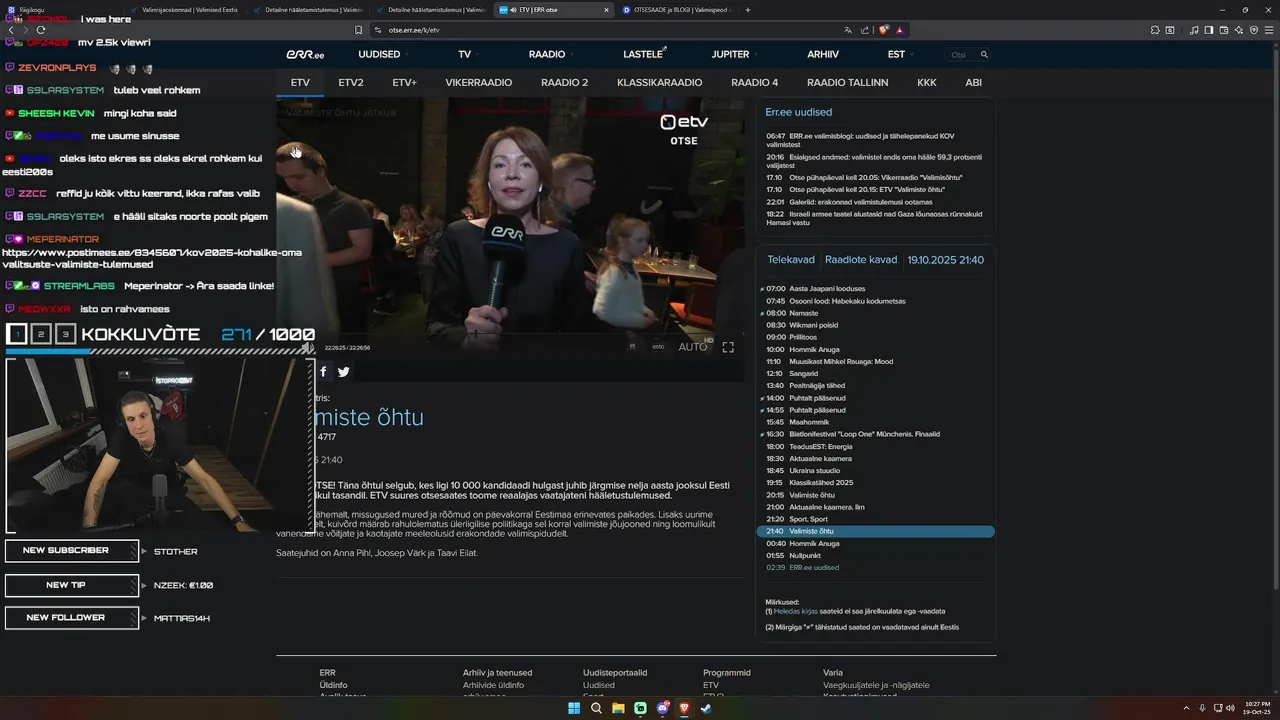1280x720 pixels.
Task: Open the Brave Shields icon
Action: click(884, 30)
